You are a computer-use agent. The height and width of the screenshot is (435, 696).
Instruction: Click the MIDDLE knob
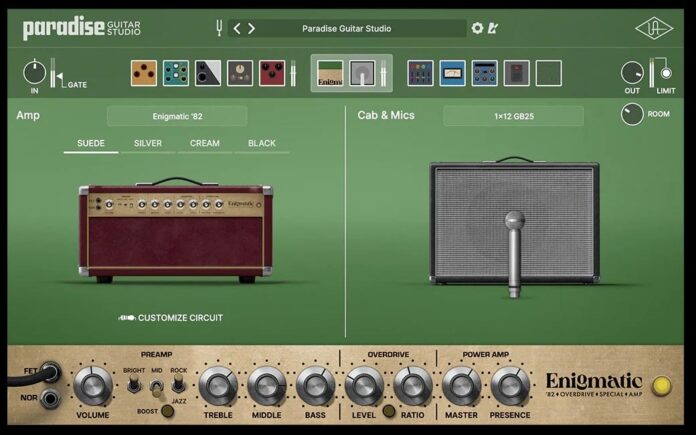266,386
